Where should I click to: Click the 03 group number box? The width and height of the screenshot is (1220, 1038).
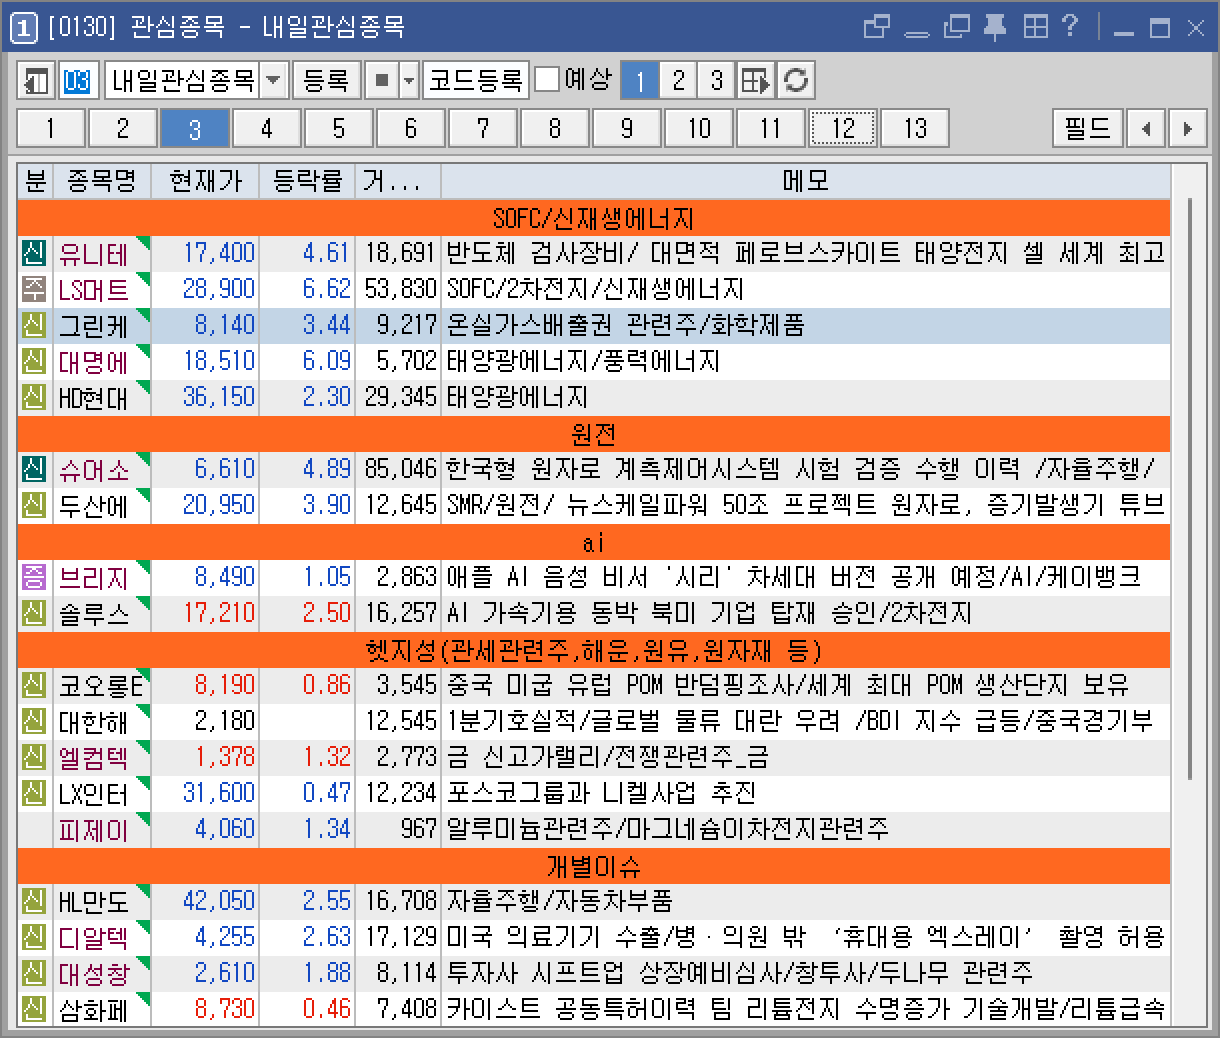pyautogui.click(x=77, y=80)
